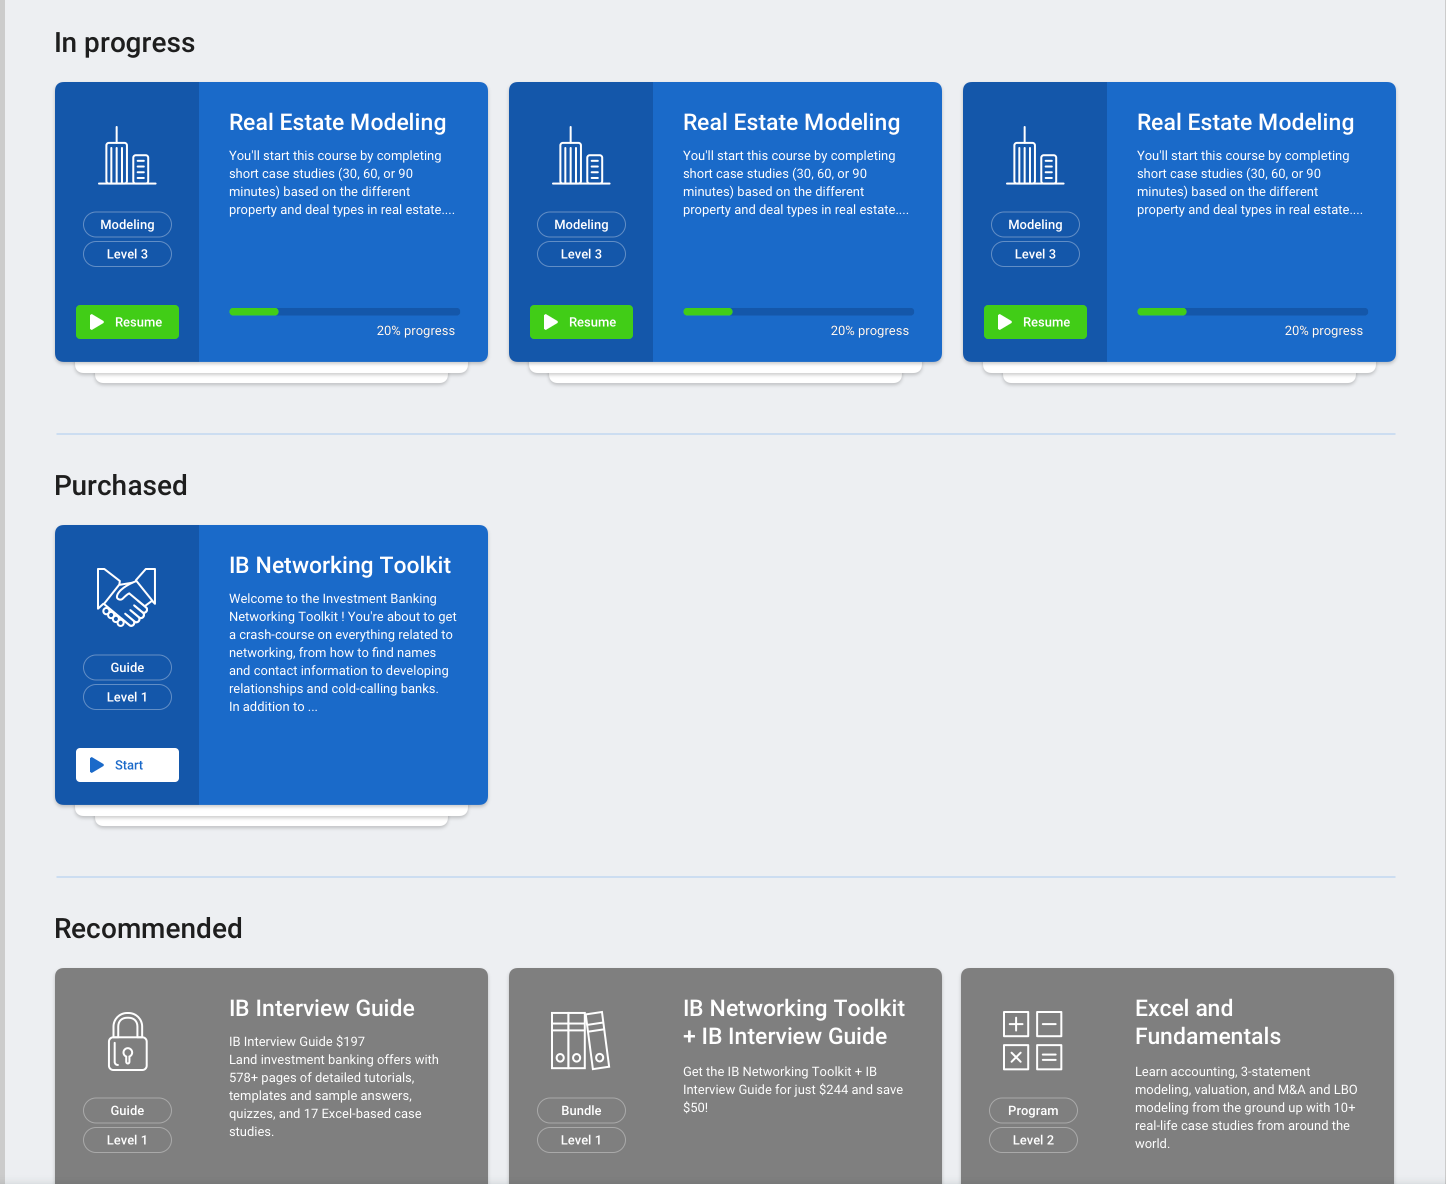Click the In progress section heading

pos(125,43)
